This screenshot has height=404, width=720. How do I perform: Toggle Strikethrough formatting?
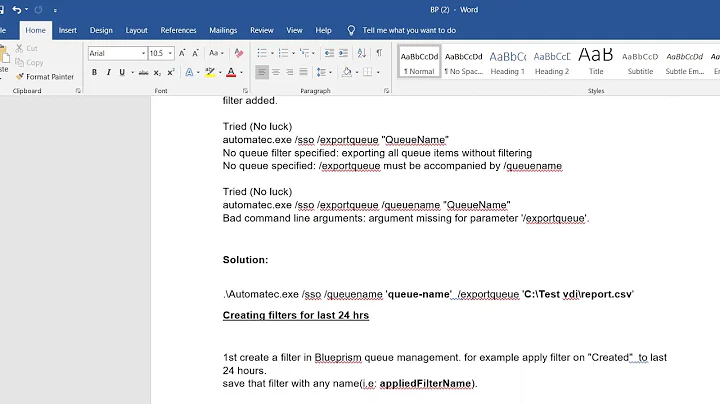point(143,72)
